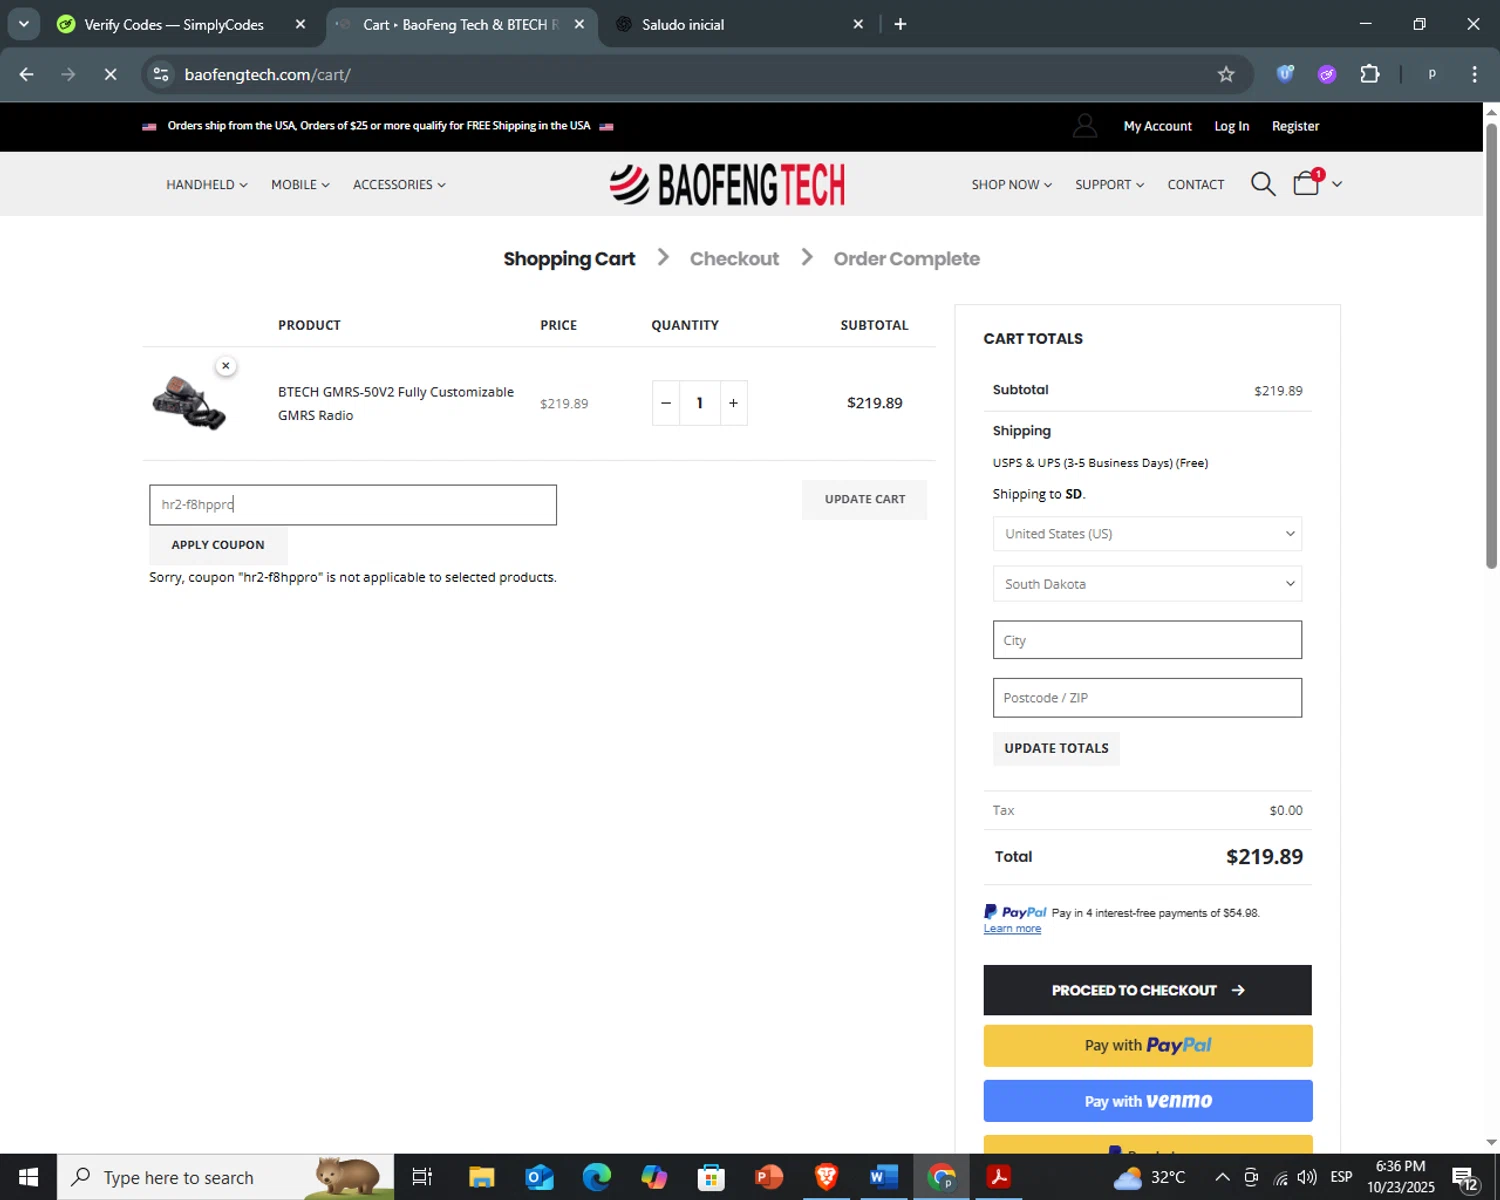Go back to the previous page

click(27, 74)
